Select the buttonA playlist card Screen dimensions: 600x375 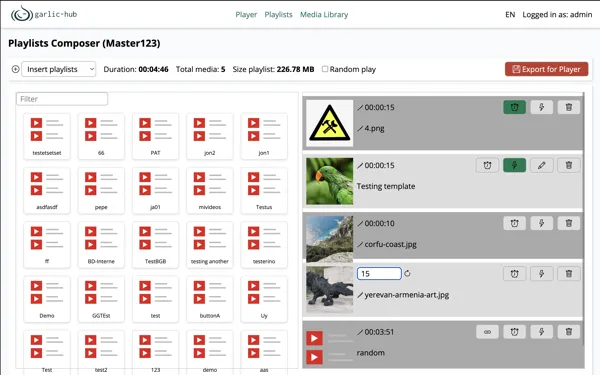(x=210, y=299)
